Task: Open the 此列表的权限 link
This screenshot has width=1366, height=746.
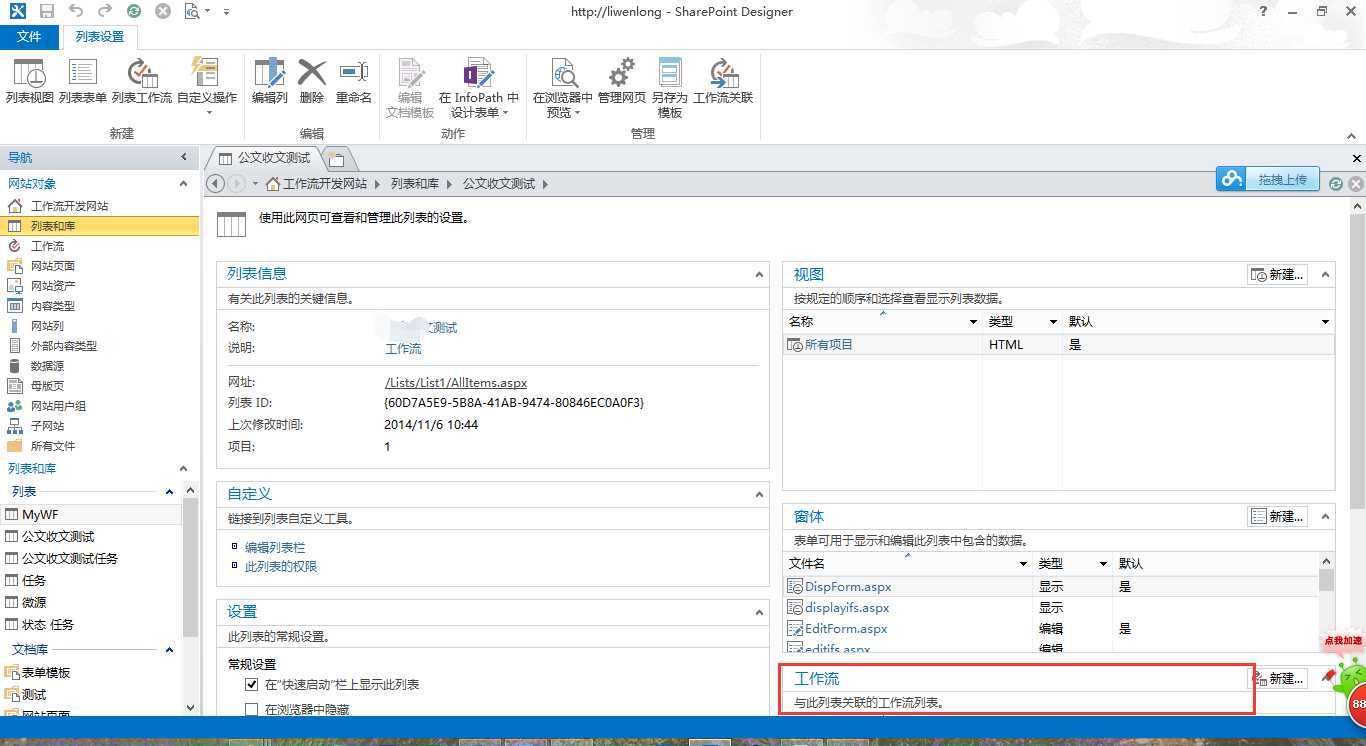Action: pyautogui.click(x=281, y=567)
